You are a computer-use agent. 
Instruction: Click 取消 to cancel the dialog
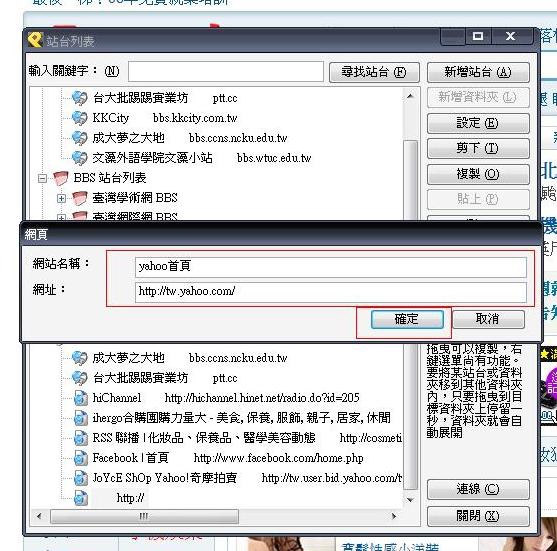point(488,319)
